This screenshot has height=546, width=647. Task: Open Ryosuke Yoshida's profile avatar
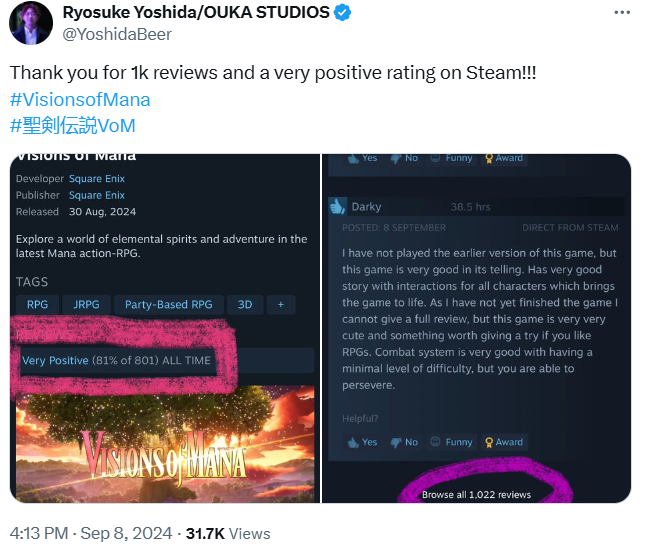[x=31, y=23]
